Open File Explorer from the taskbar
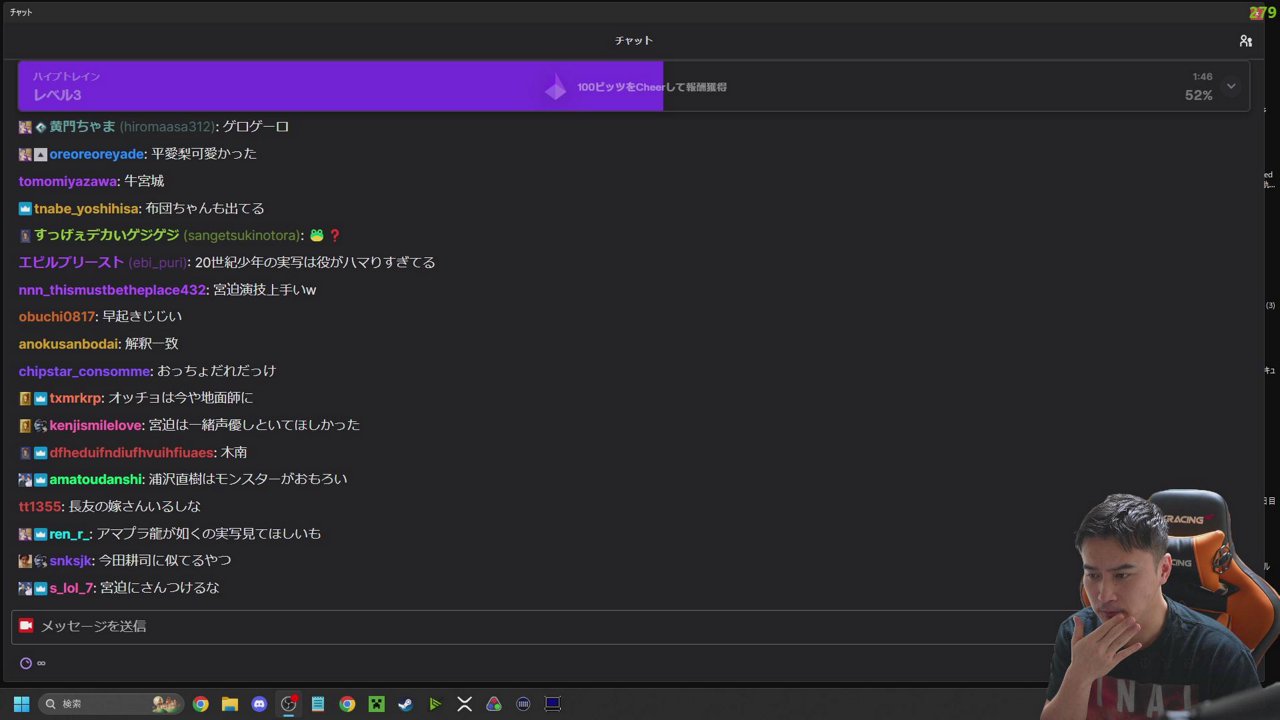1280x720 pixels. 230,704
